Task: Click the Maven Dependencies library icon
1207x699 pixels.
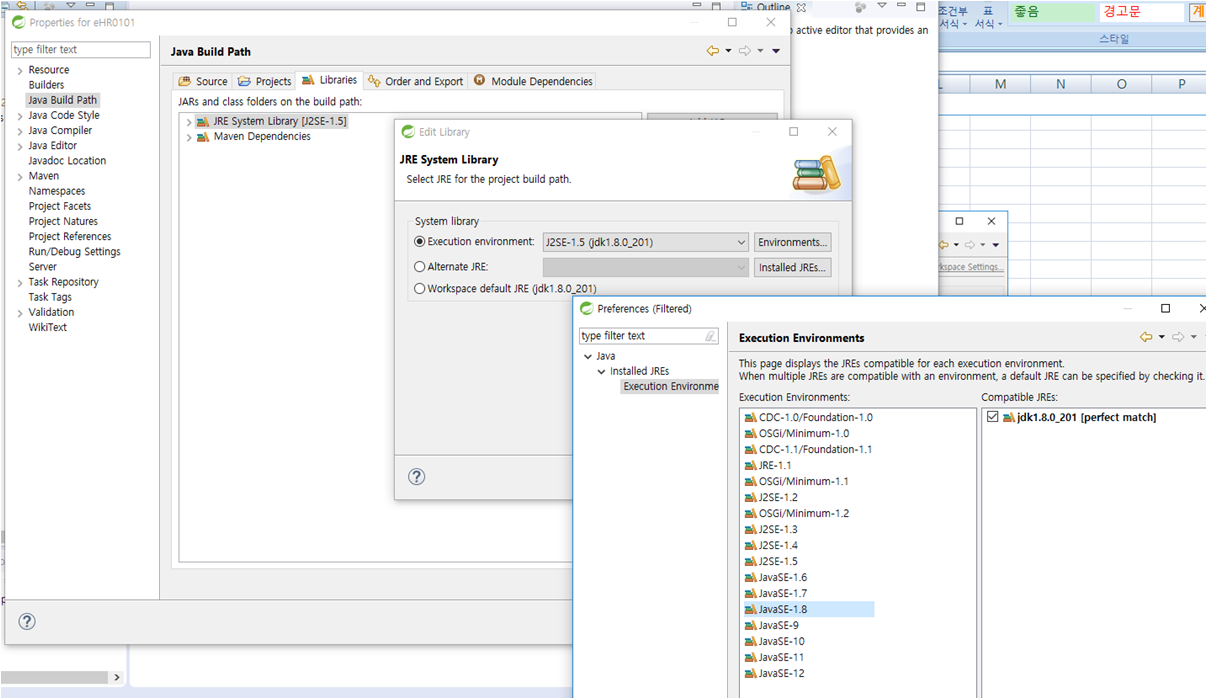Action: (204, 137)
